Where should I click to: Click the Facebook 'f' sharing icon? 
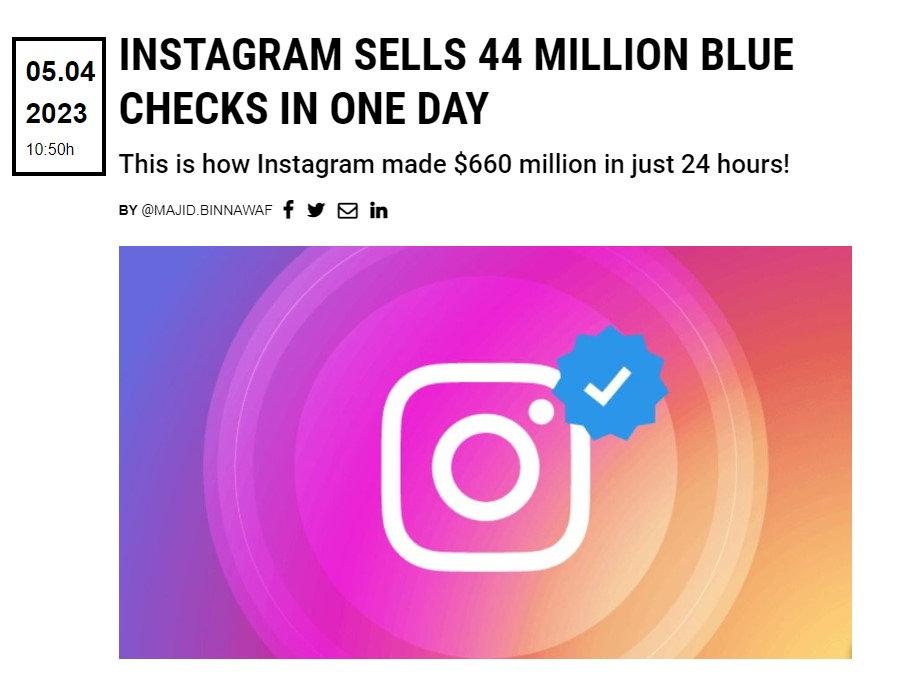[x=288, y=210]
